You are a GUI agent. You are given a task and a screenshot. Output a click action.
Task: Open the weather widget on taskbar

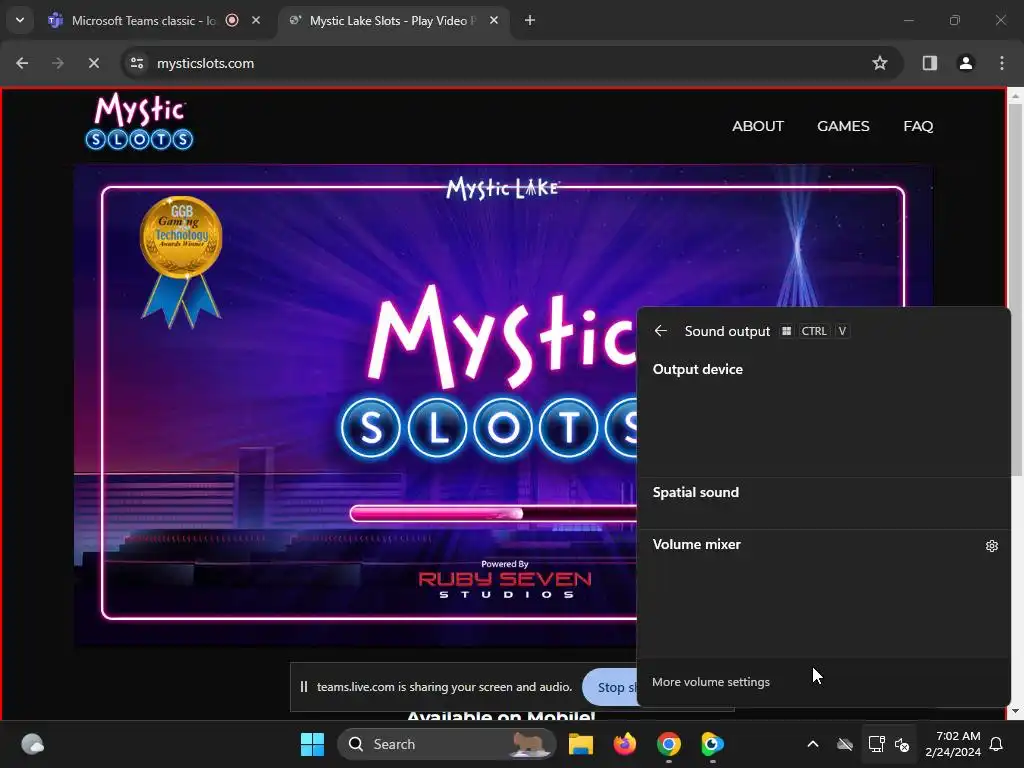pos(33,744)
